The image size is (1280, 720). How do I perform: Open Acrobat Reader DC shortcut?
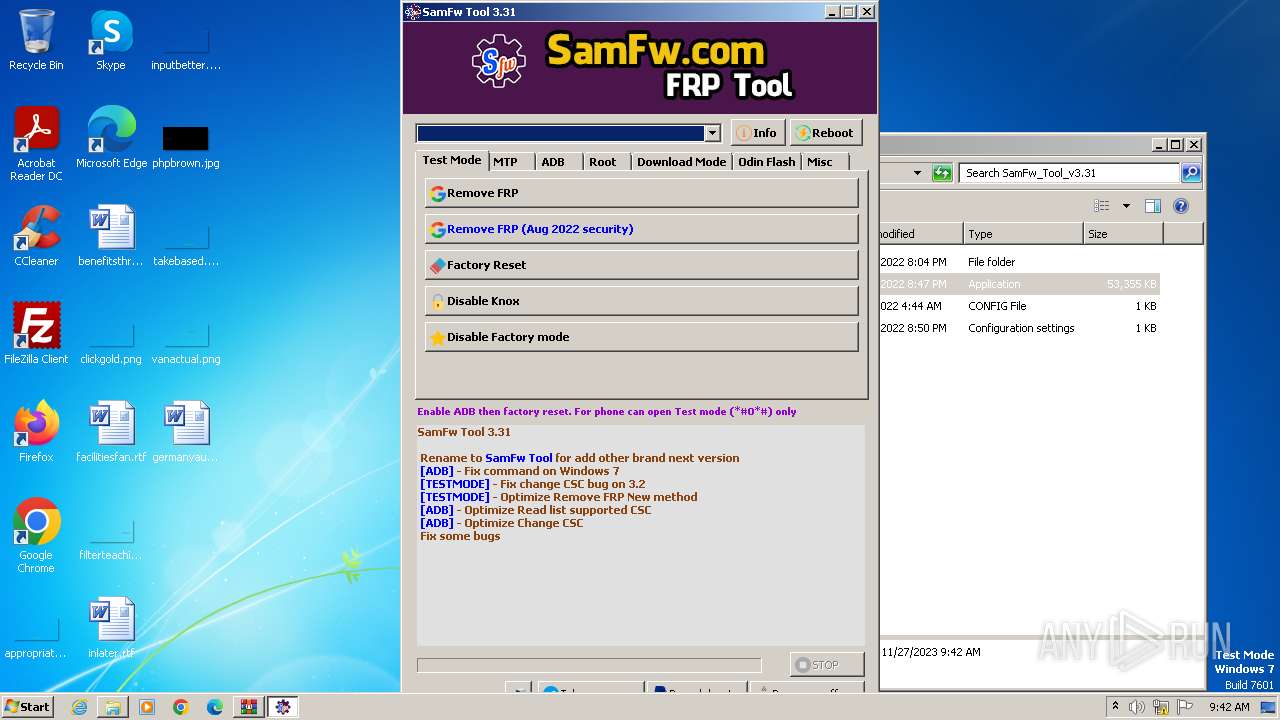pos(36,144)
